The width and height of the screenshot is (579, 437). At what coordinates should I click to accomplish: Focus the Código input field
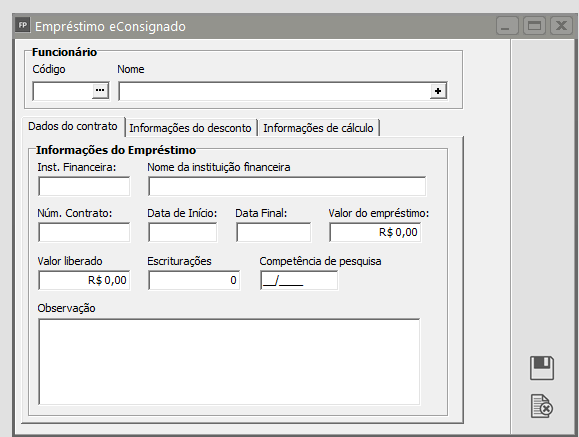click(63, 91)
